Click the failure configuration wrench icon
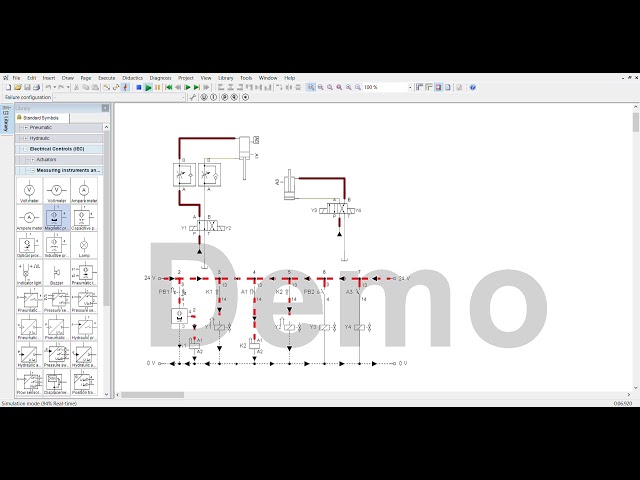 point(193,97)
